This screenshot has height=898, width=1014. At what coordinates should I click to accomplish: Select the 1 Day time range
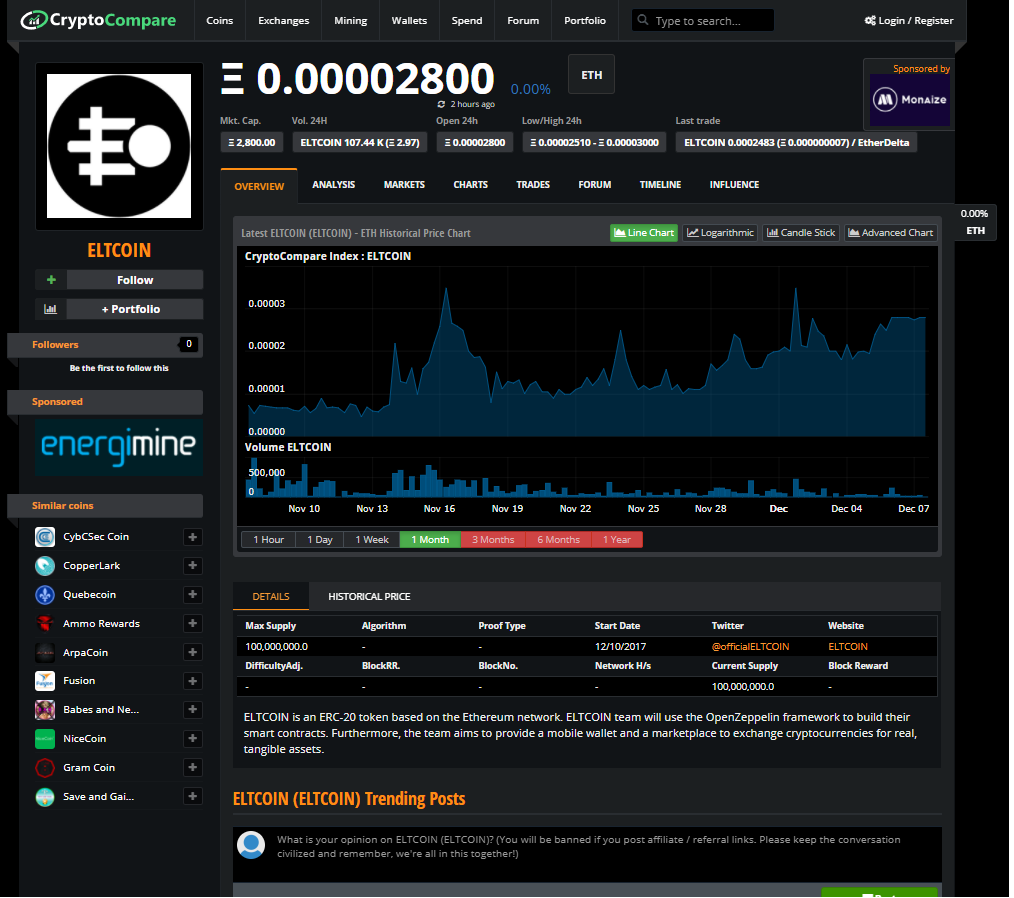319,540
